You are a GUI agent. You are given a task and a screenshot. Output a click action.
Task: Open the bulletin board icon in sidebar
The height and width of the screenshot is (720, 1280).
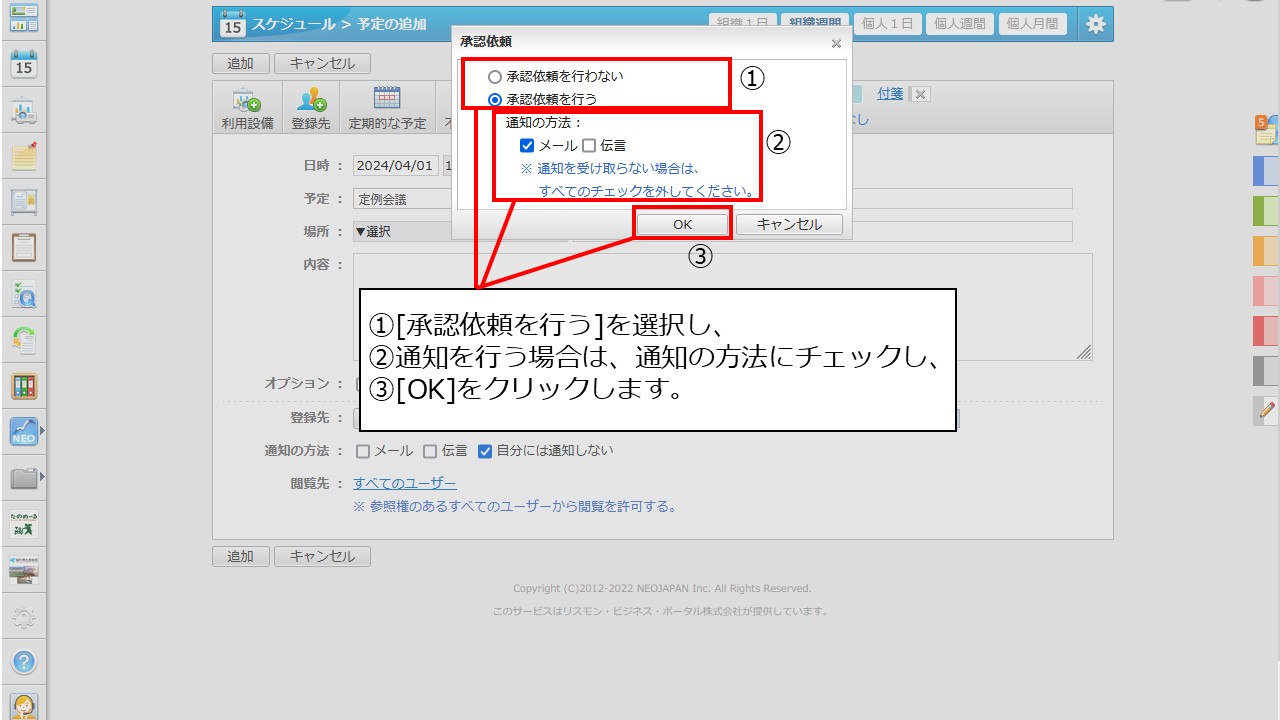(23, 201)
